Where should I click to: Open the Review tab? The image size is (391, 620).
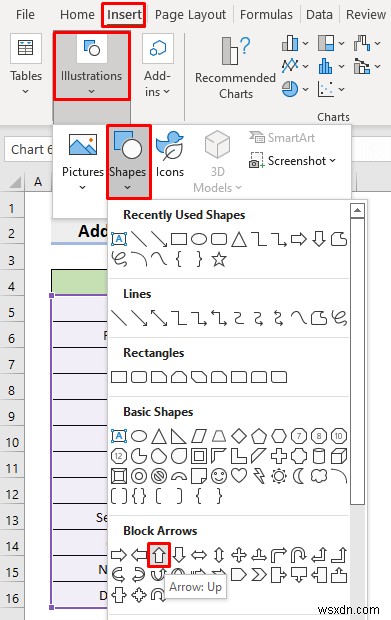pos(366,15)
